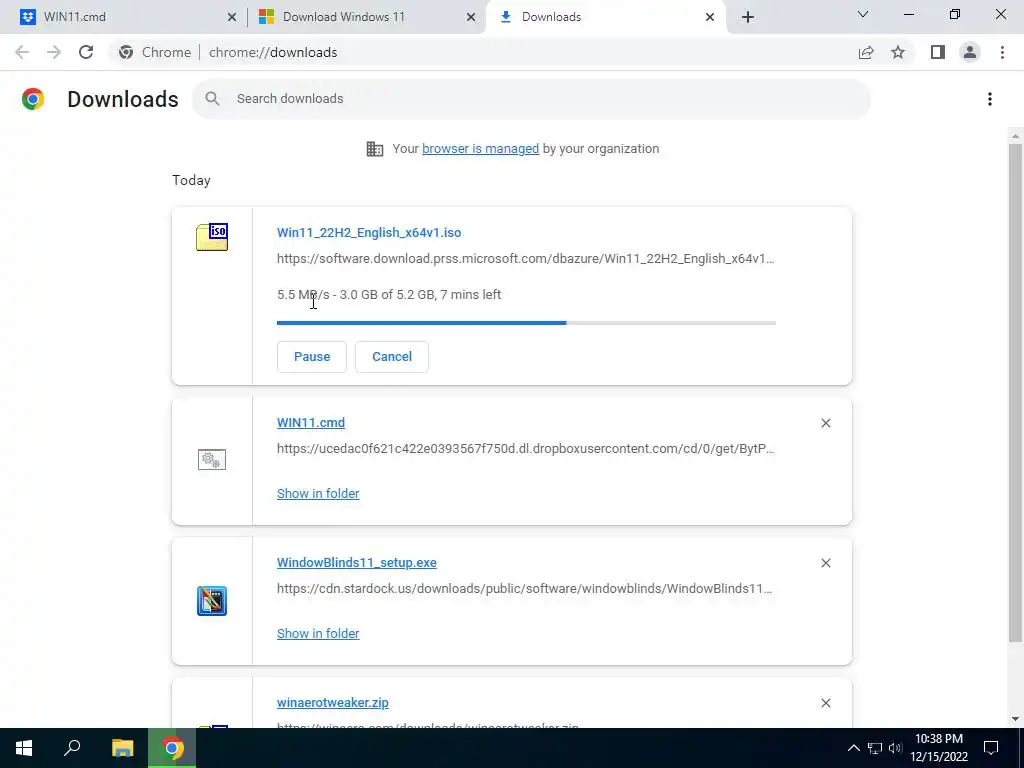Viewport: 1024px width, 768px height.
Task: Show hidden system tray icons
Action: tap(854, 748)
